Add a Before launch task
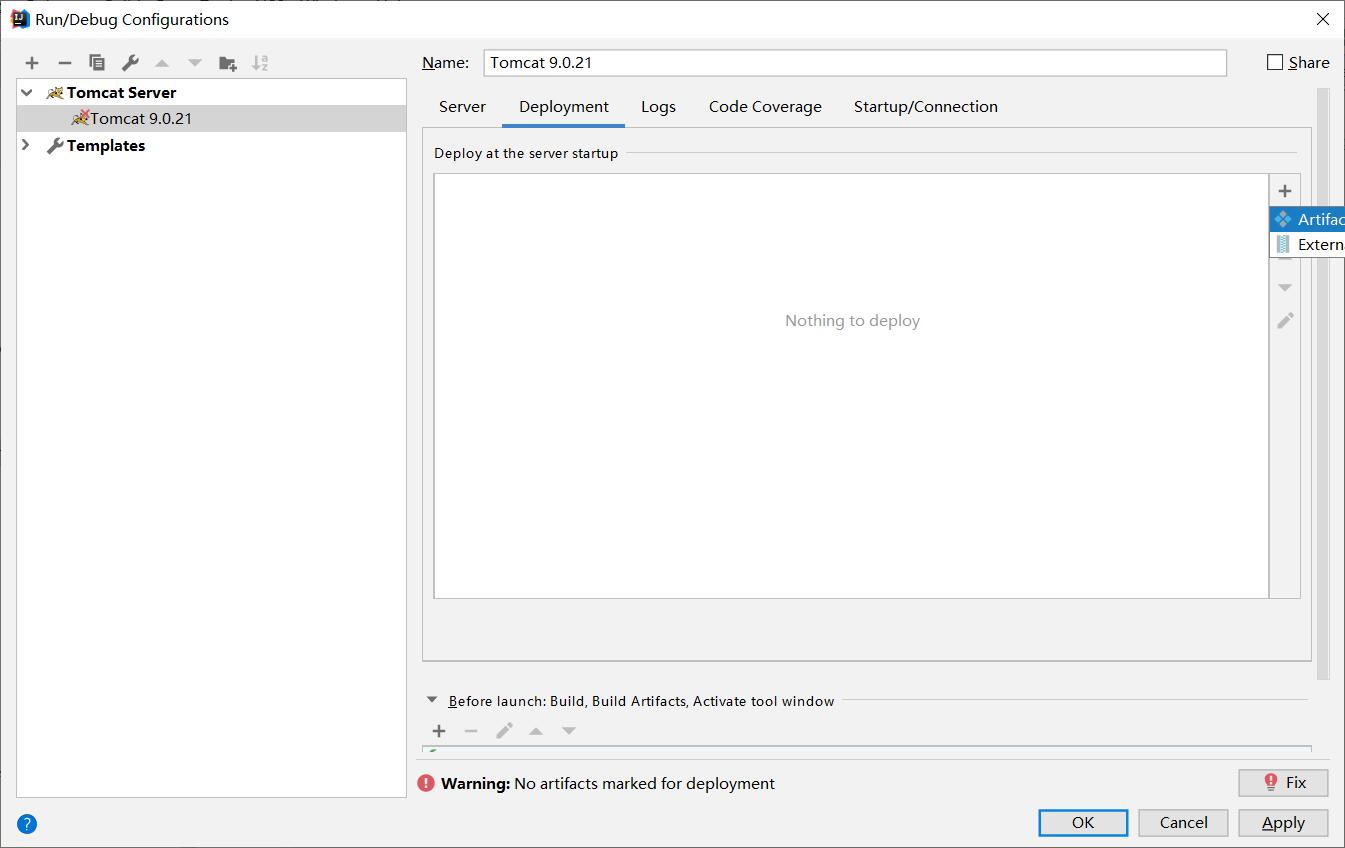Image resolution: width=1345 pixels, height=848 pixels. pyautogui.click(x=439, y=731)
